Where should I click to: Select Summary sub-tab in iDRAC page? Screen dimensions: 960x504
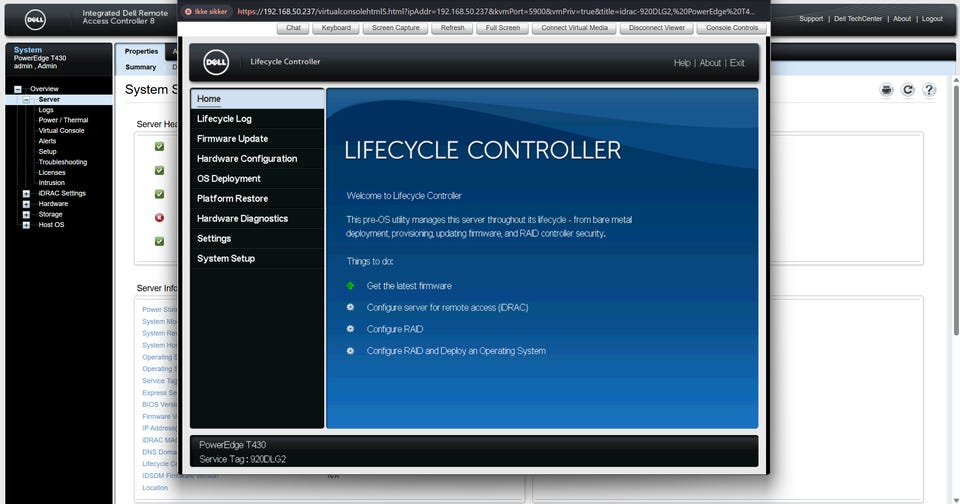click(x=141, y=67)
